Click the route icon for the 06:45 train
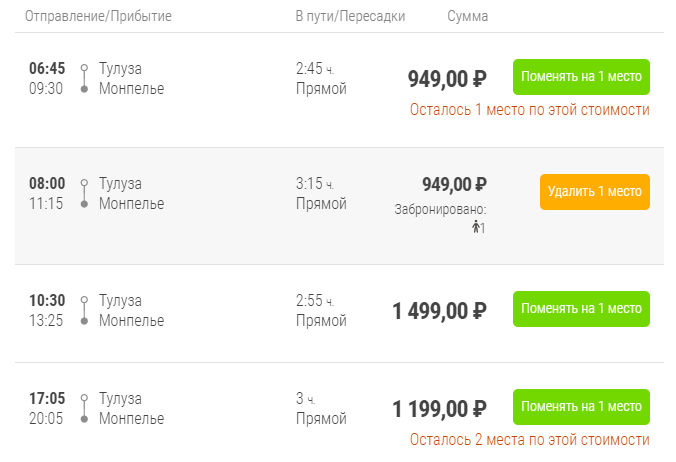Screen dimensions: 676x462 pyautogui.click(x=84, y=78)
